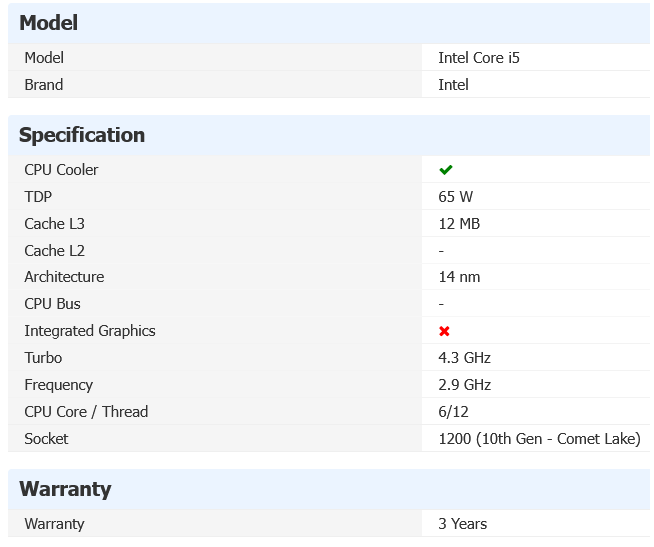Select the Intel Core i5 model value
Image resolution: width=654 pixels, height=547 pixels.
pos(479,58)
